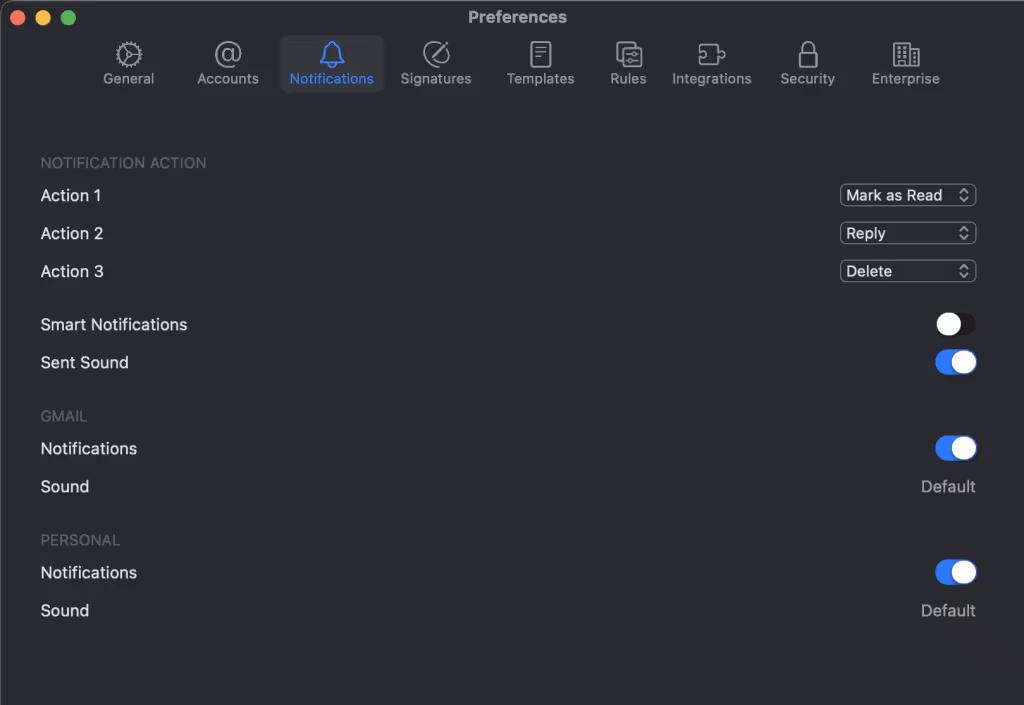Click the Action 2 label
This screenshot has height=705, width=1024.
coord(72,233)
